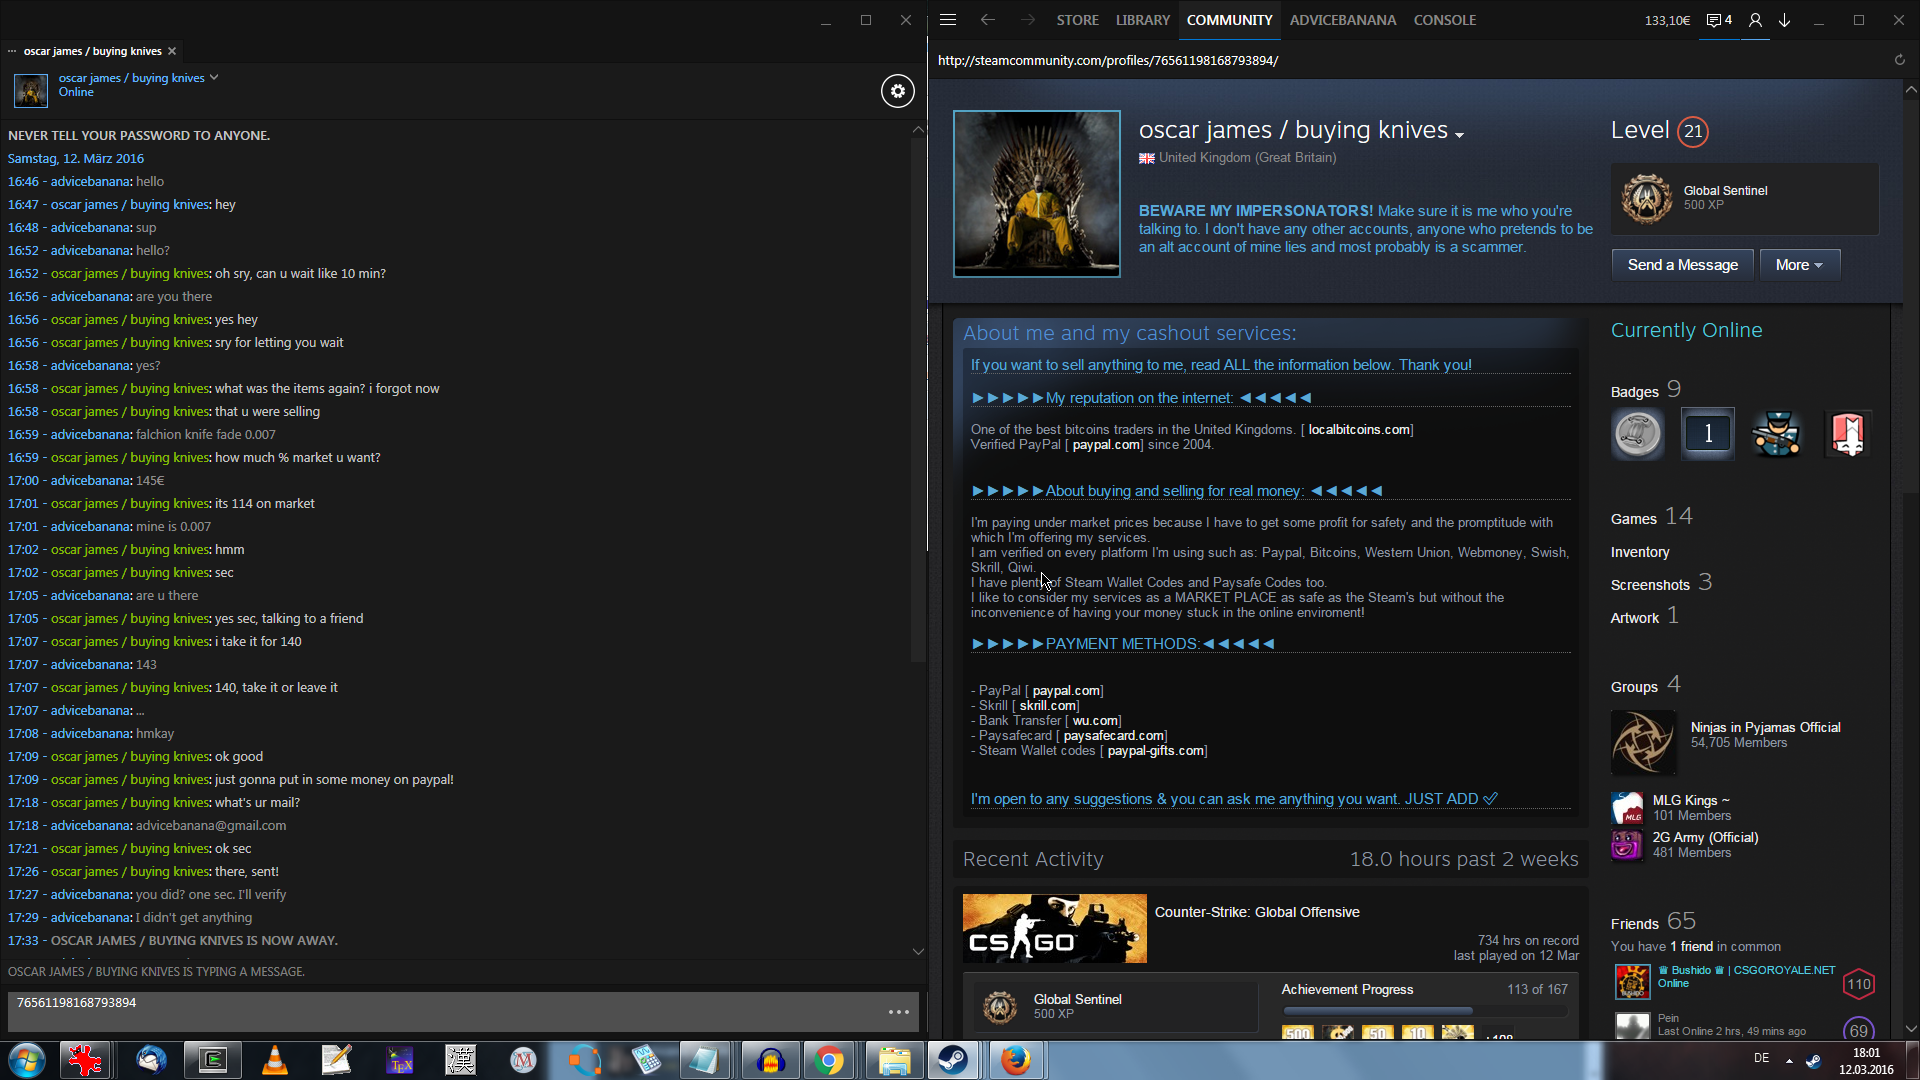Open the chat notifications icon

pos(1718,20)
